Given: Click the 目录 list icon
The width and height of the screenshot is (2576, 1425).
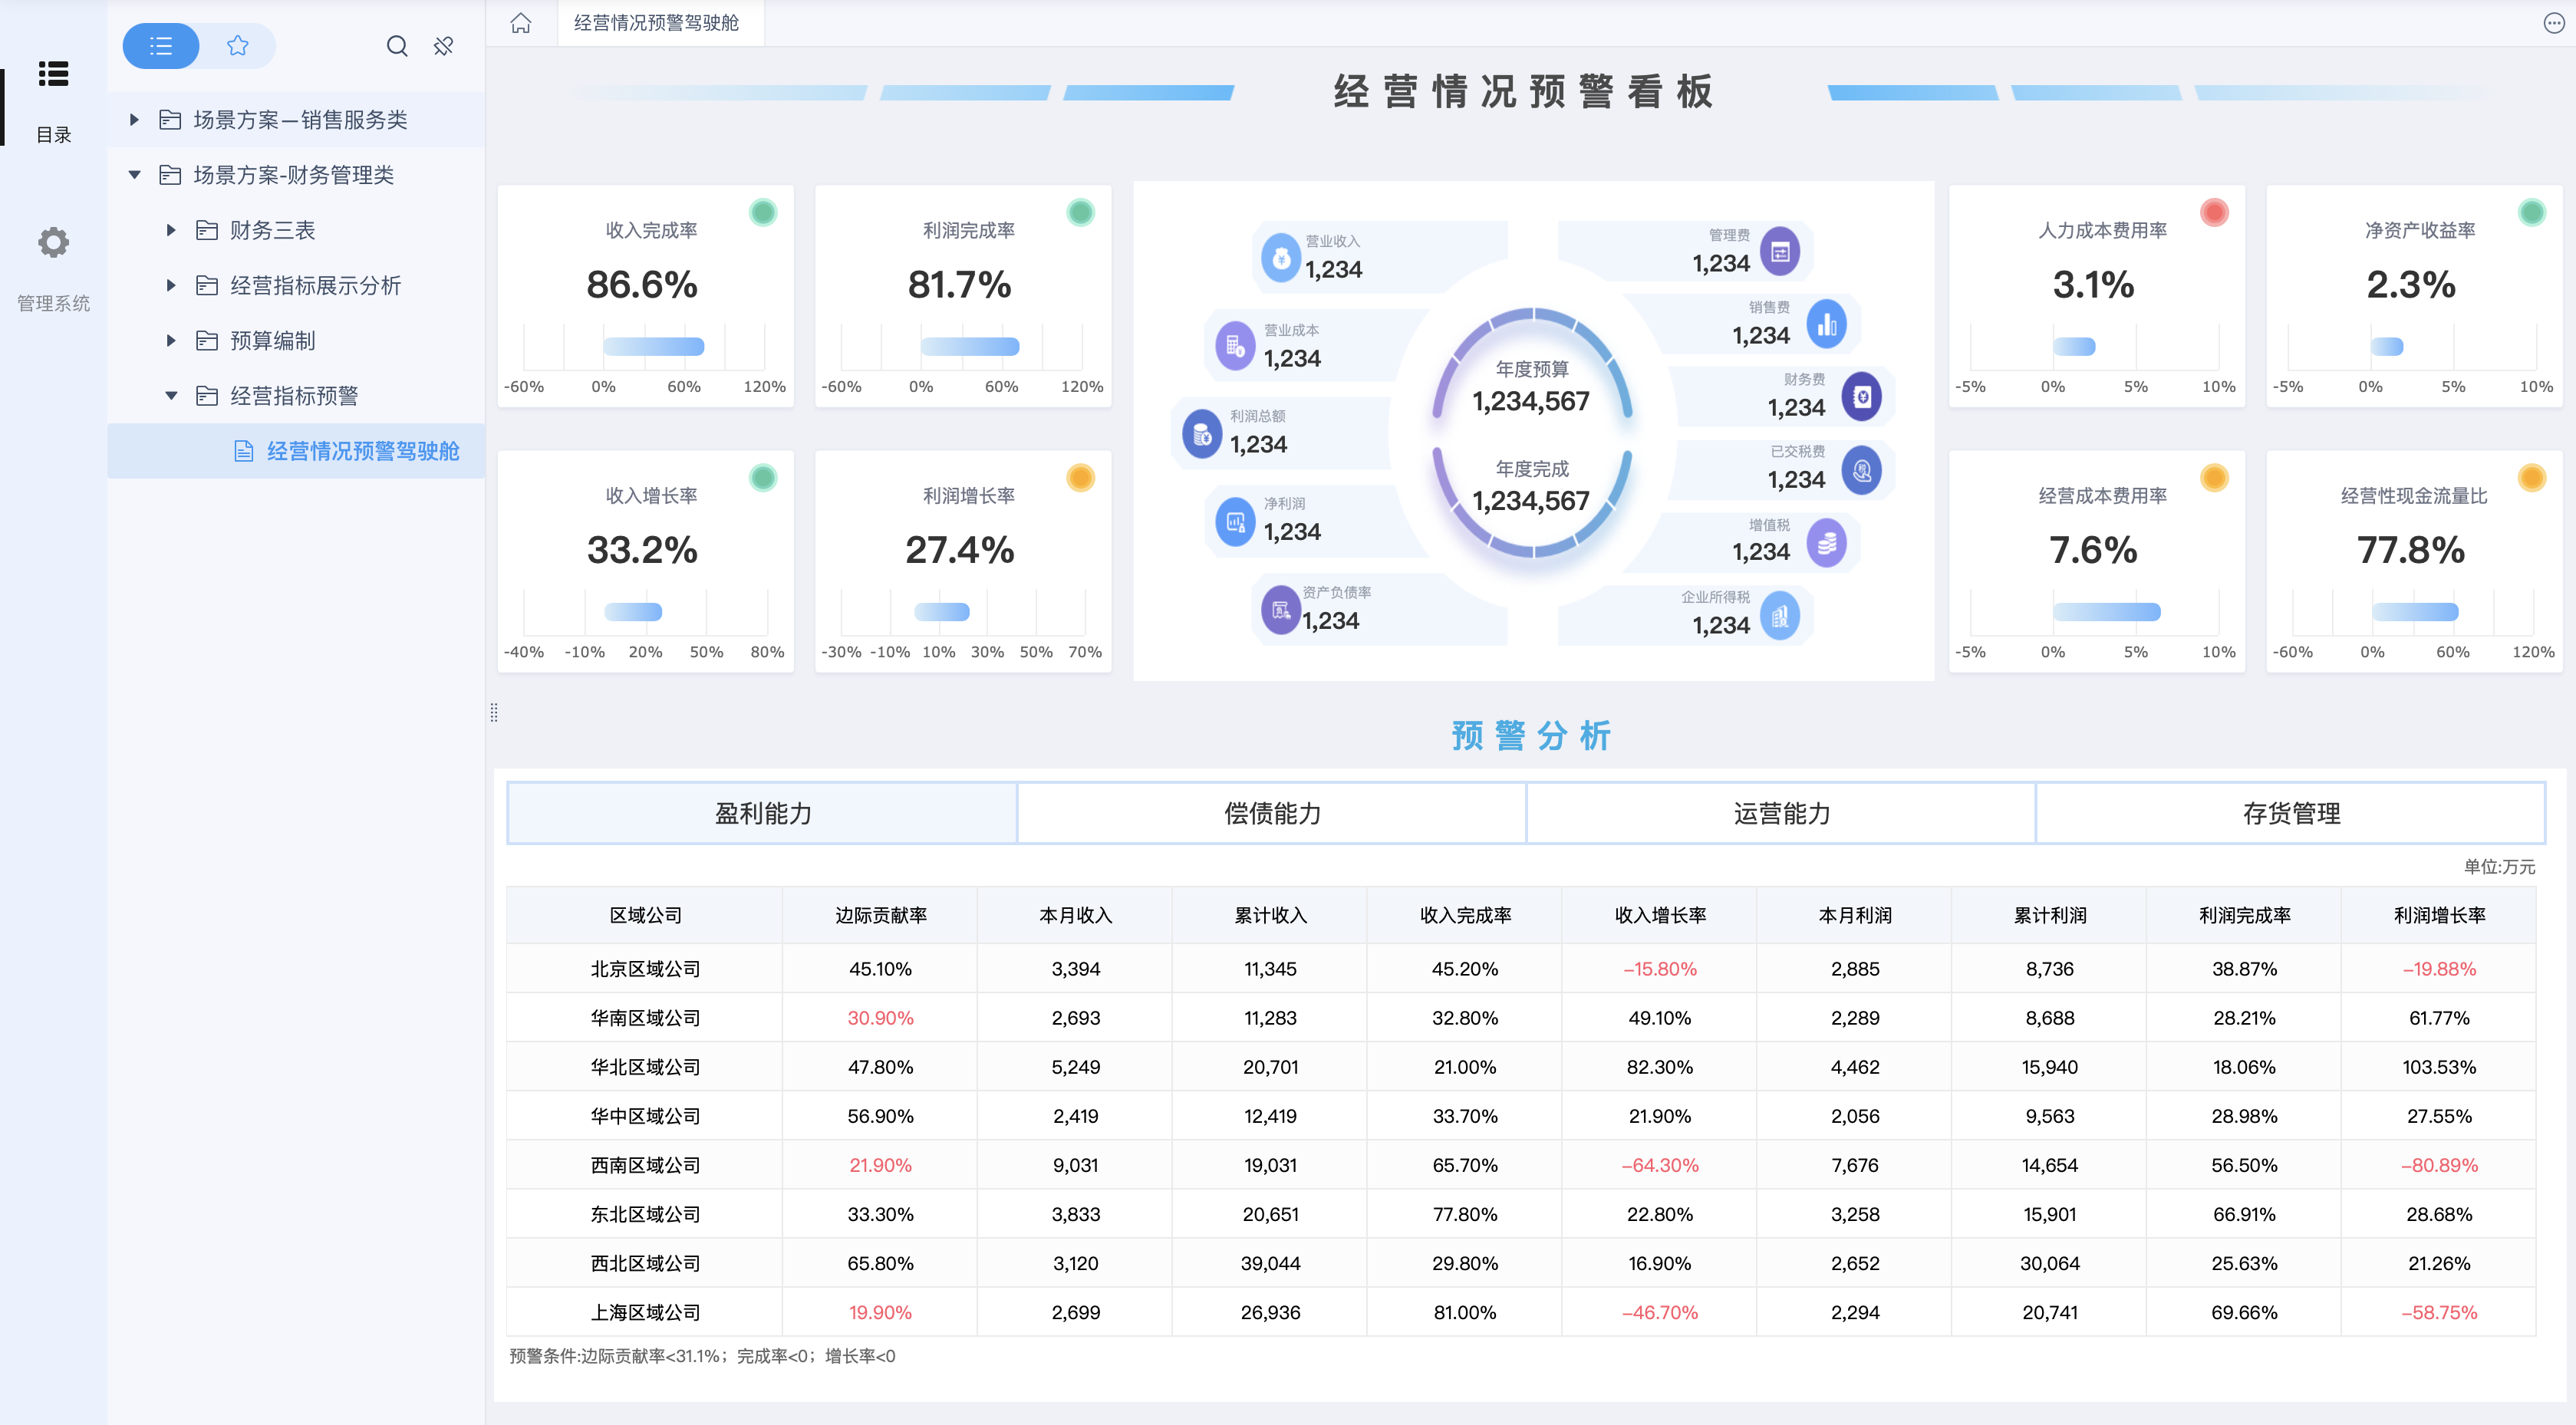Looking at the screenshot, I should (x=53, y=74).
